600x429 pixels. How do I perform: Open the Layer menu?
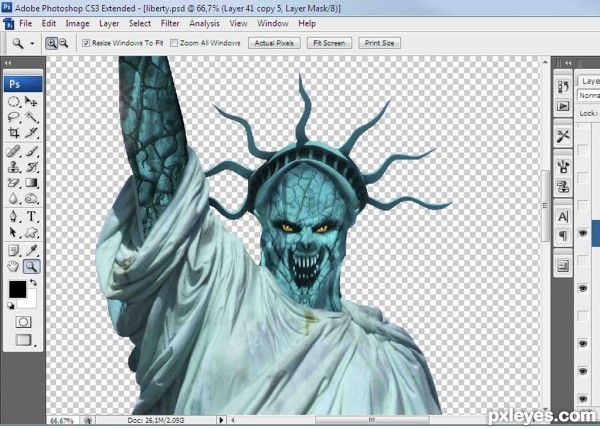click(x=109, y=23)
